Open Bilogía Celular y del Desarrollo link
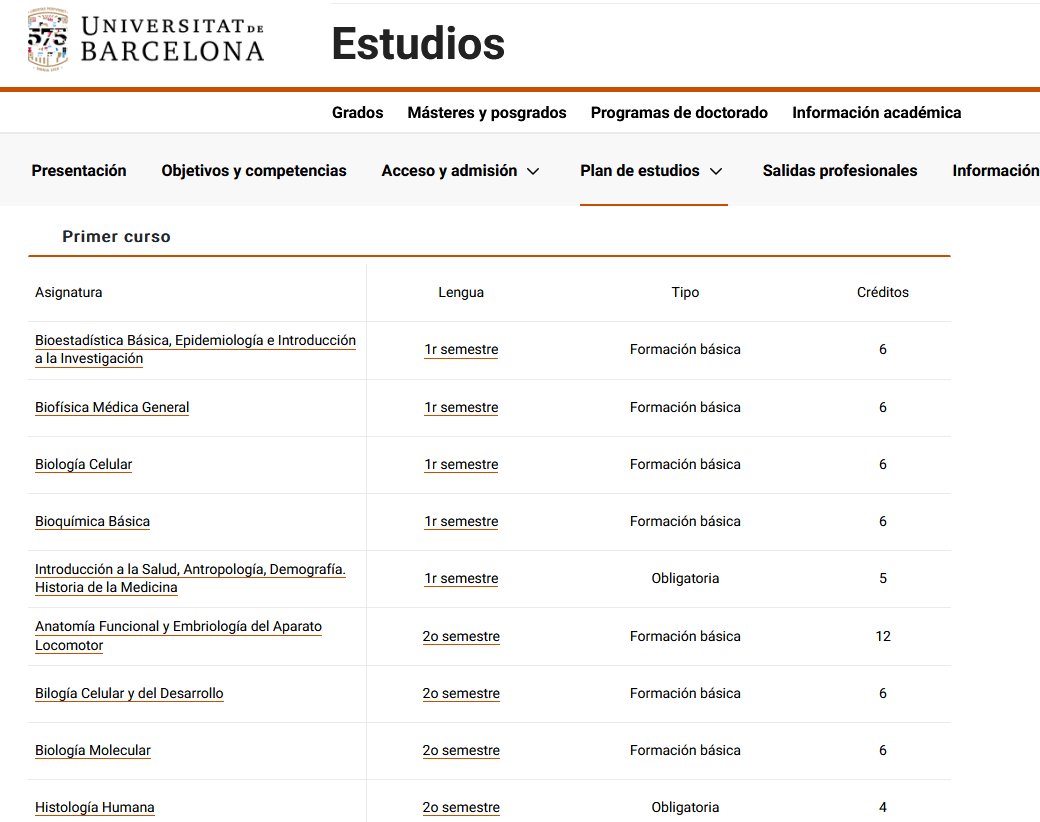This screenshot has height=822, width=1040. coord(129,693)
